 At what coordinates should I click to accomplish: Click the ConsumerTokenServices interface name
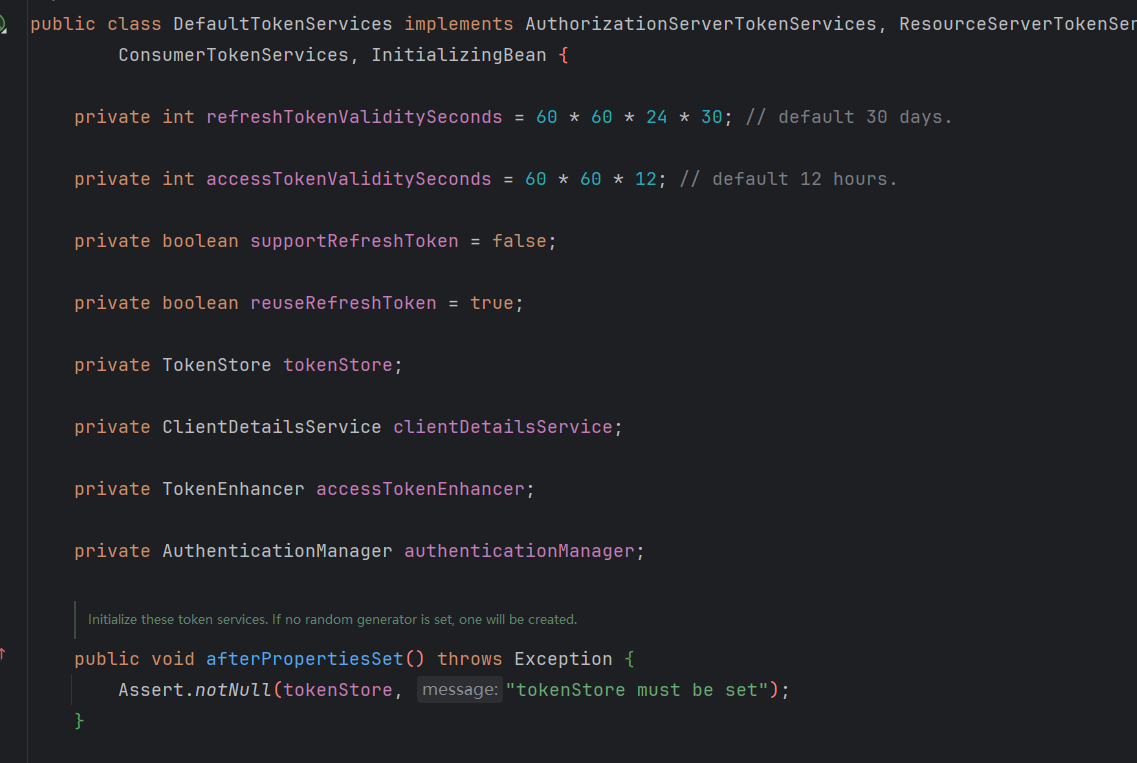coord(233,55)
